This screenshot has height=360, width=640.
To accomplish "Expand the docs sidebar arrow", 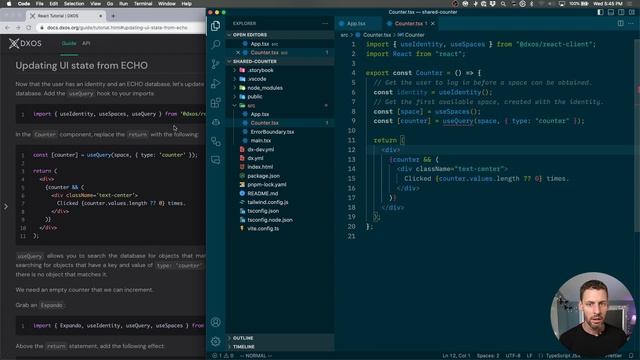I will coord(6,207).
